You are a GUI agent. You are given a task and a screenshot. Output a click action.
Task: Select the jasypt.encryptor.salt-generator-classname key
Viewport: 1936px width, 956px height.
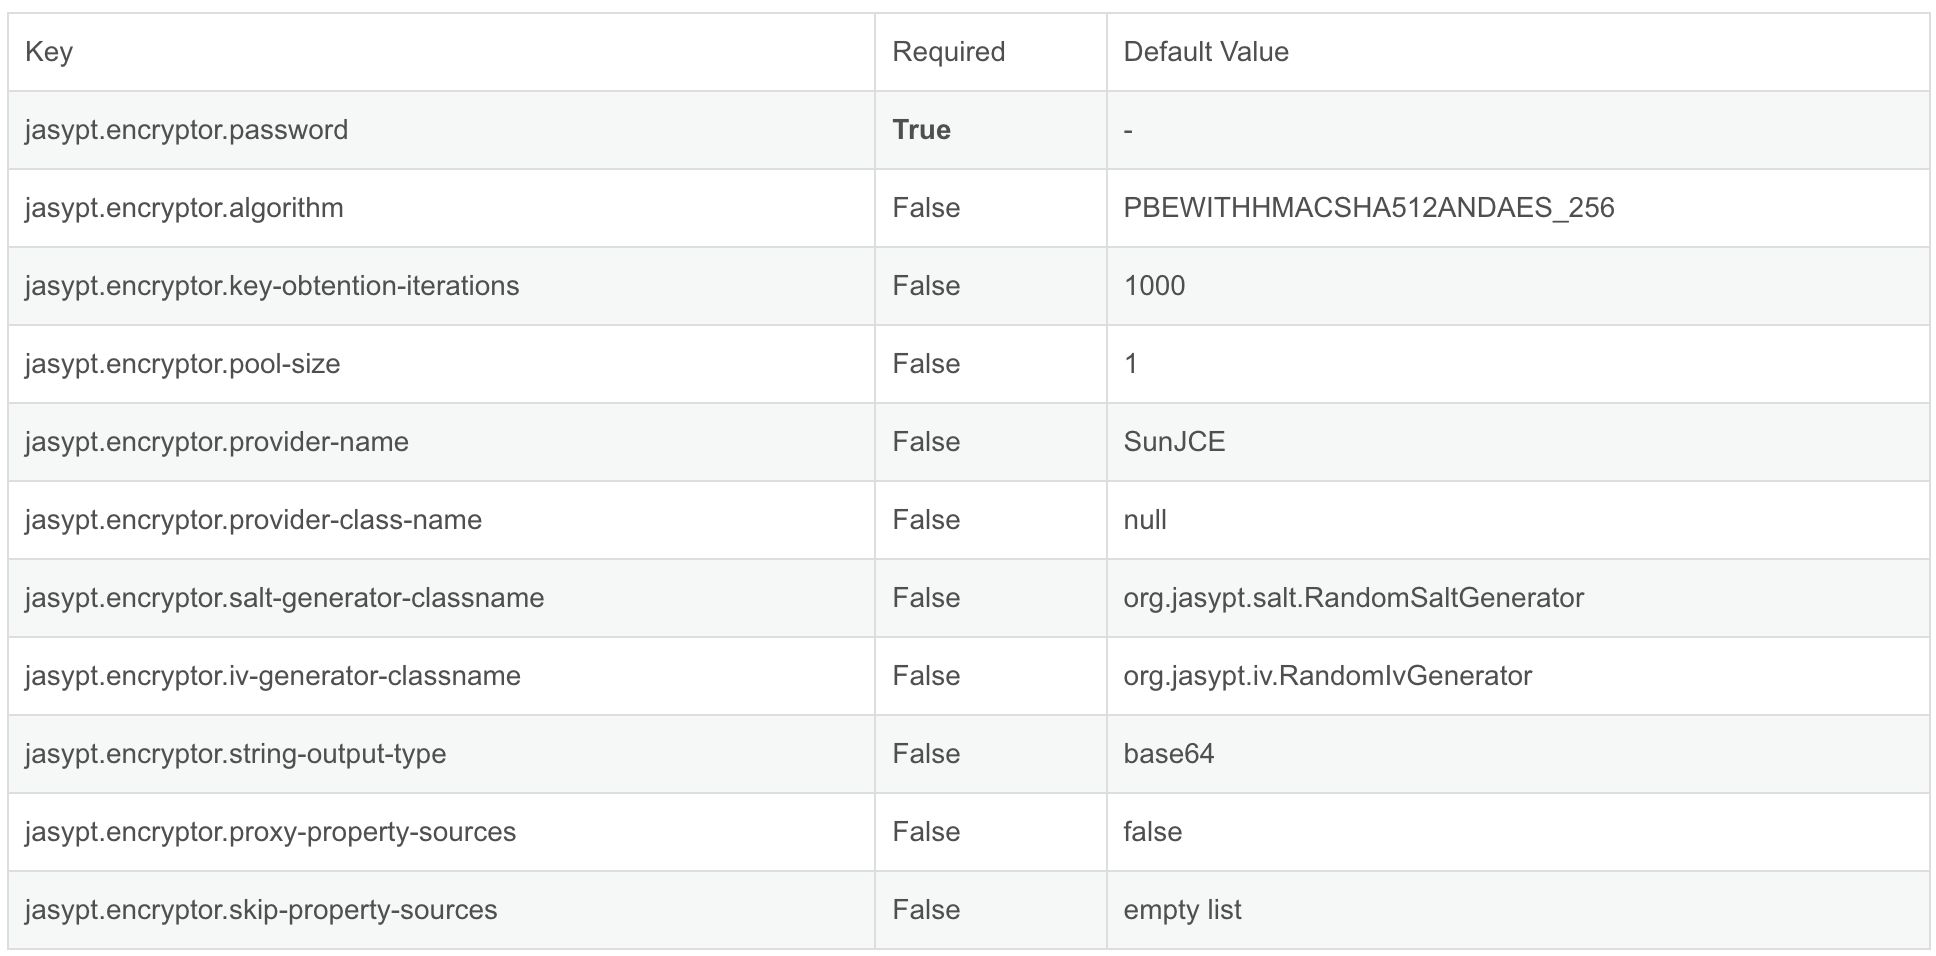click(285, 598)
